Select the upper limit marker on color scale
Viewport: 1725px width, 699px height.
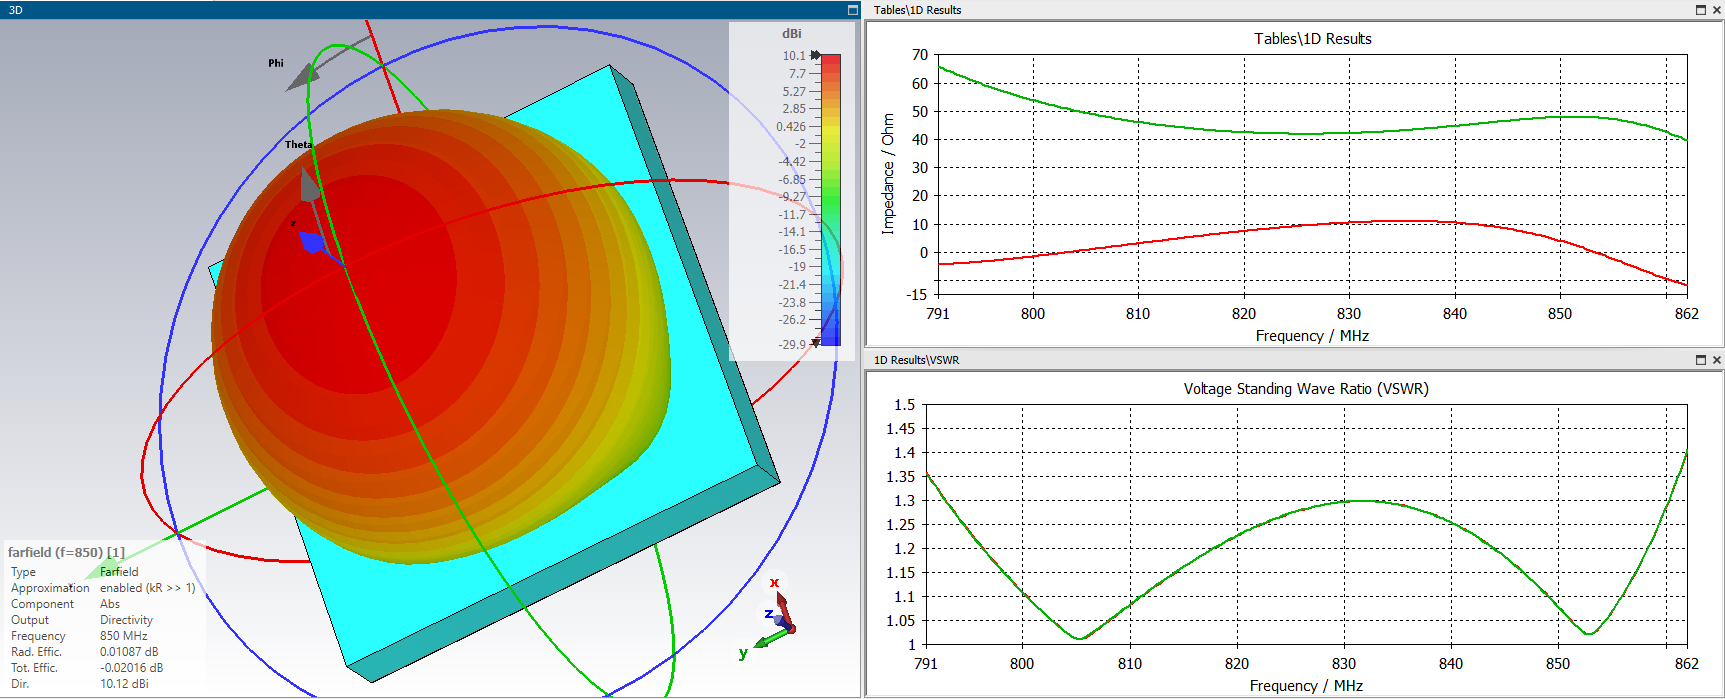(x=815, y=55)
